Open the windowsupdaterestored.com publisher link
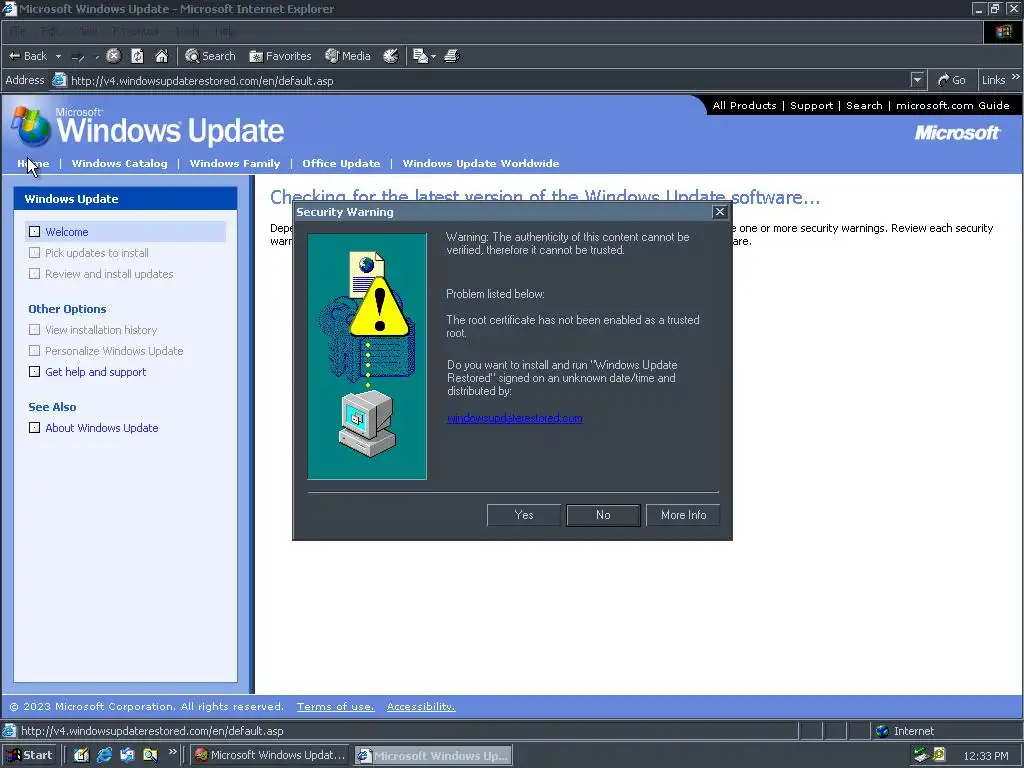The image size is (1024, 768). [x=515, y=418]
